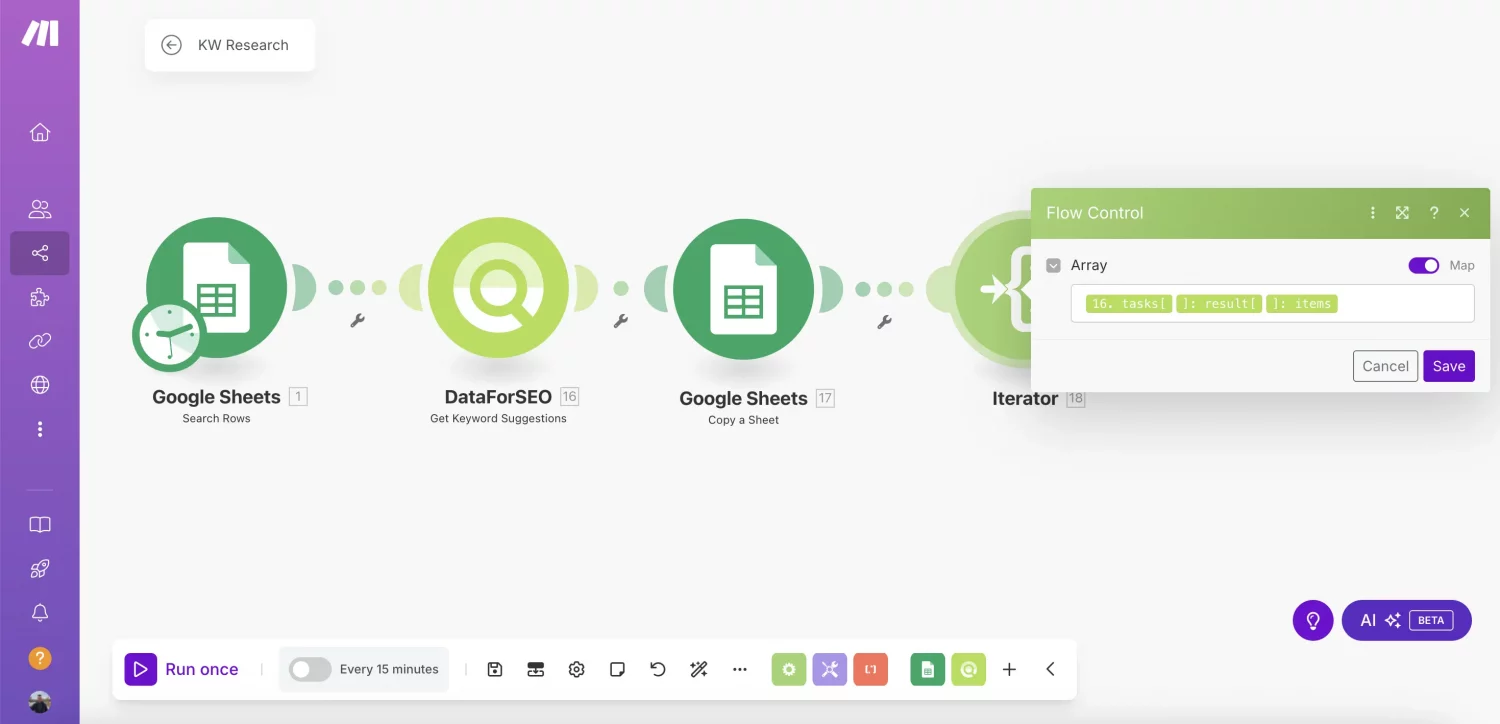
Task: Expand the Flow Control panel to fullscreen
Action: tap(1403, 213)
